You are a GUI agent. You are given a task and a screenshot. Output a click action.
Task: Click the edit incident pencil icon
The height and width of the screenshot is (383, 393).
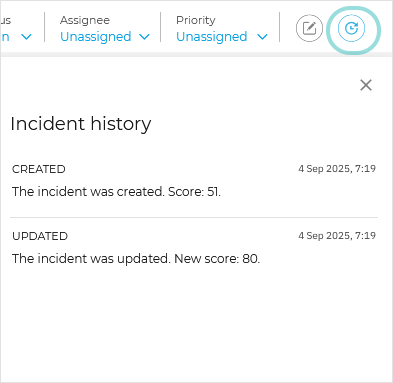tap(309, 28)
